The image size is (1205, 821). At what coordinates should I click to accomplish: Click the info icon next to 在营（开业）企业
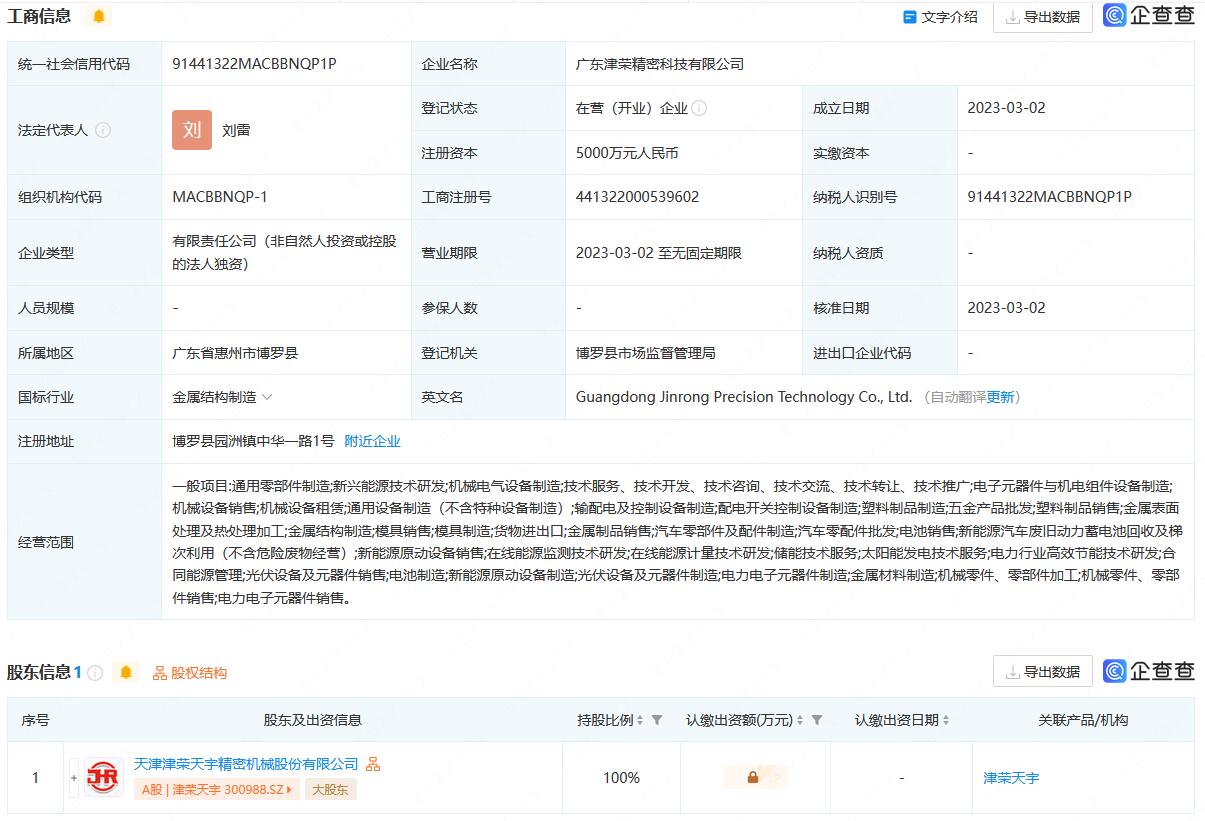coord(699,108)
